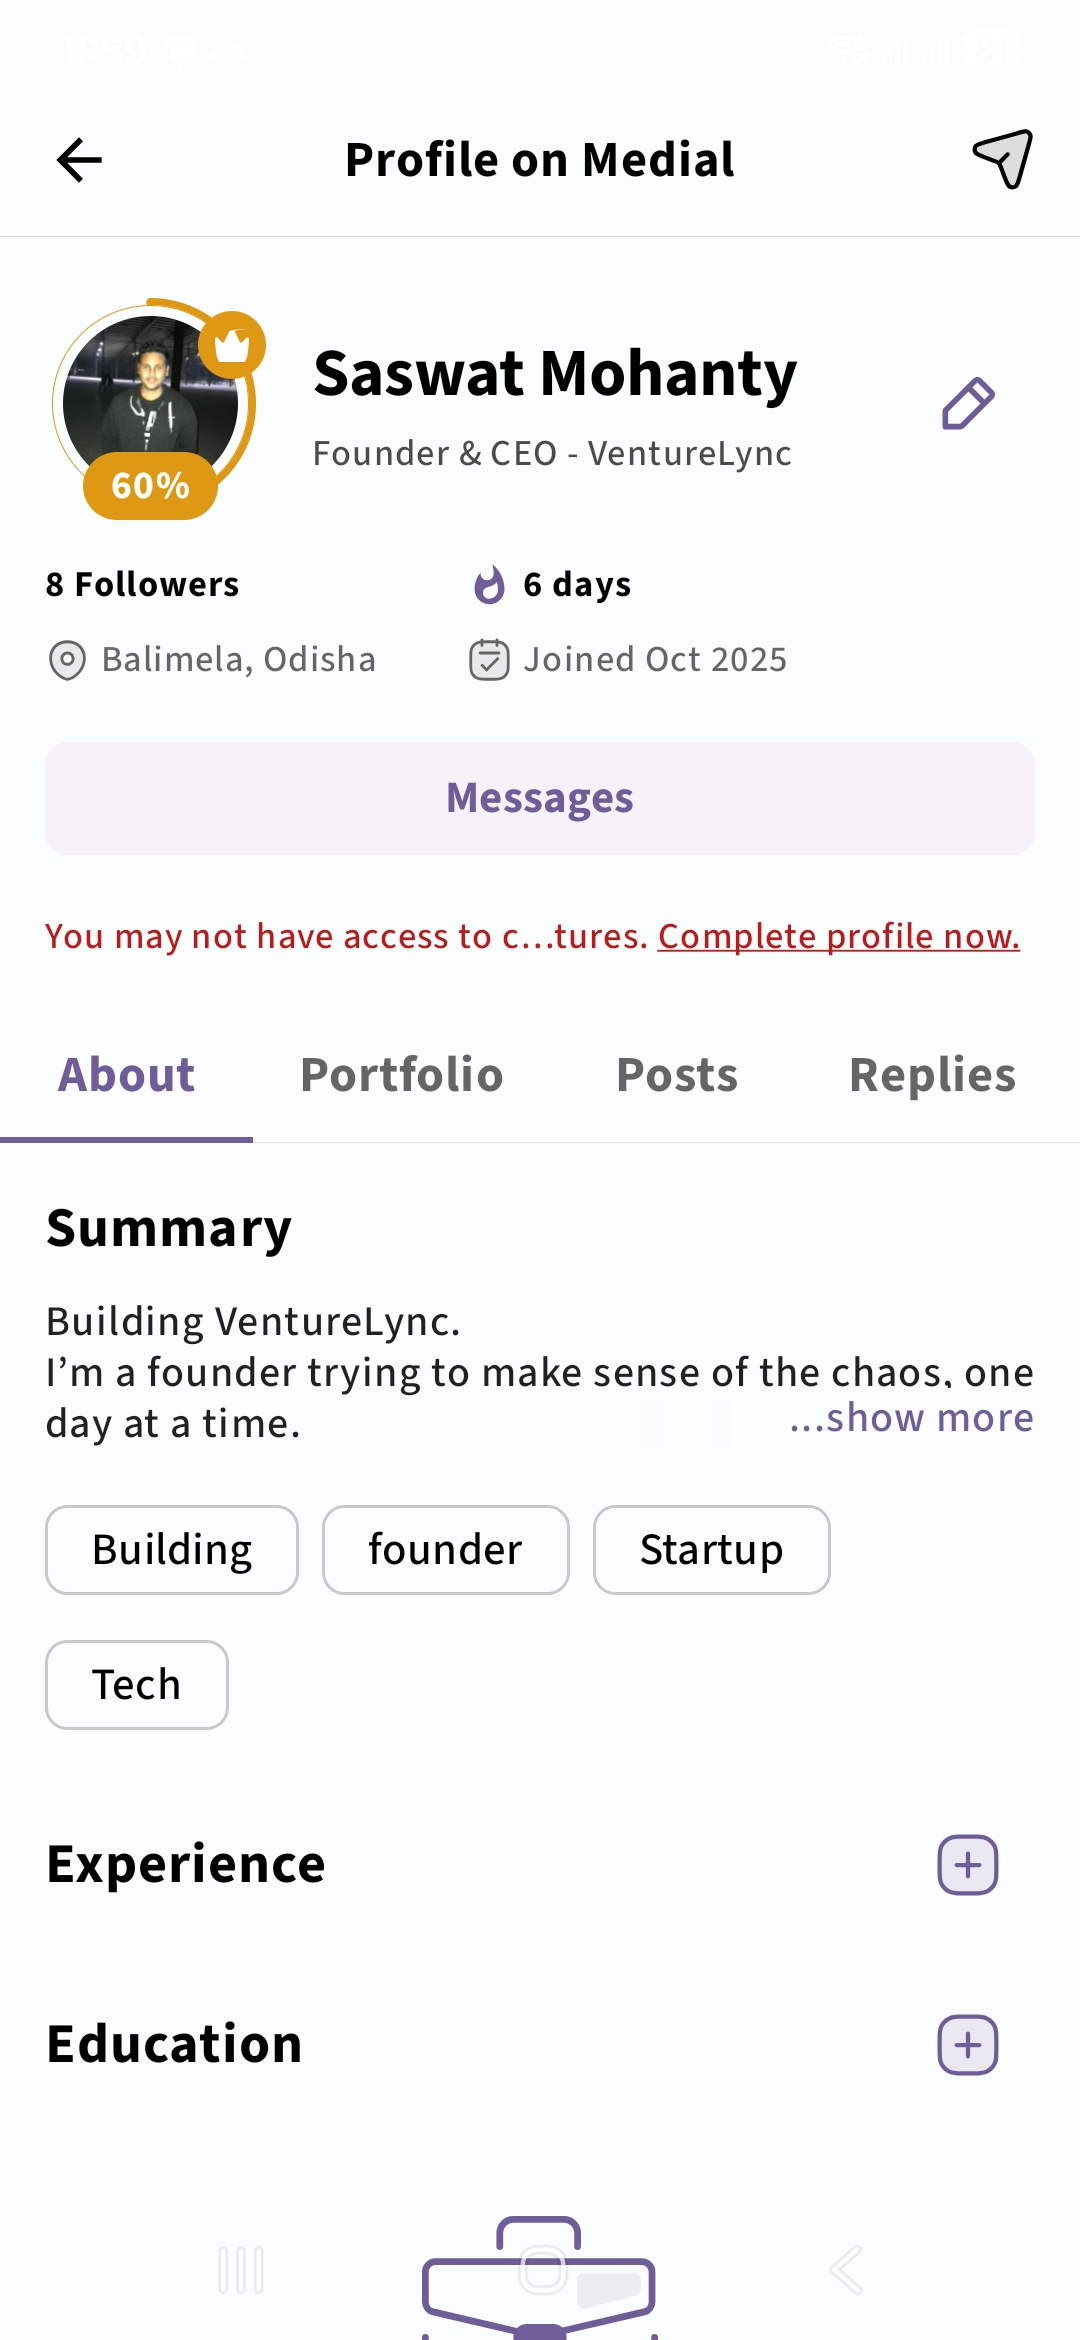Tap the back arrow icon
The width and height of the screenshot is (1080, 2340).
coord(80,160)
